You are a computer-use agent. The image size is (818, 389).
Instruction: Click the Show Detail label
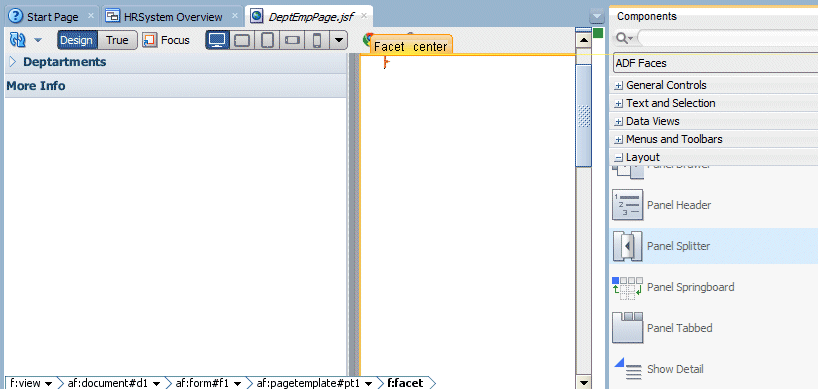click(x=675, y=369)
